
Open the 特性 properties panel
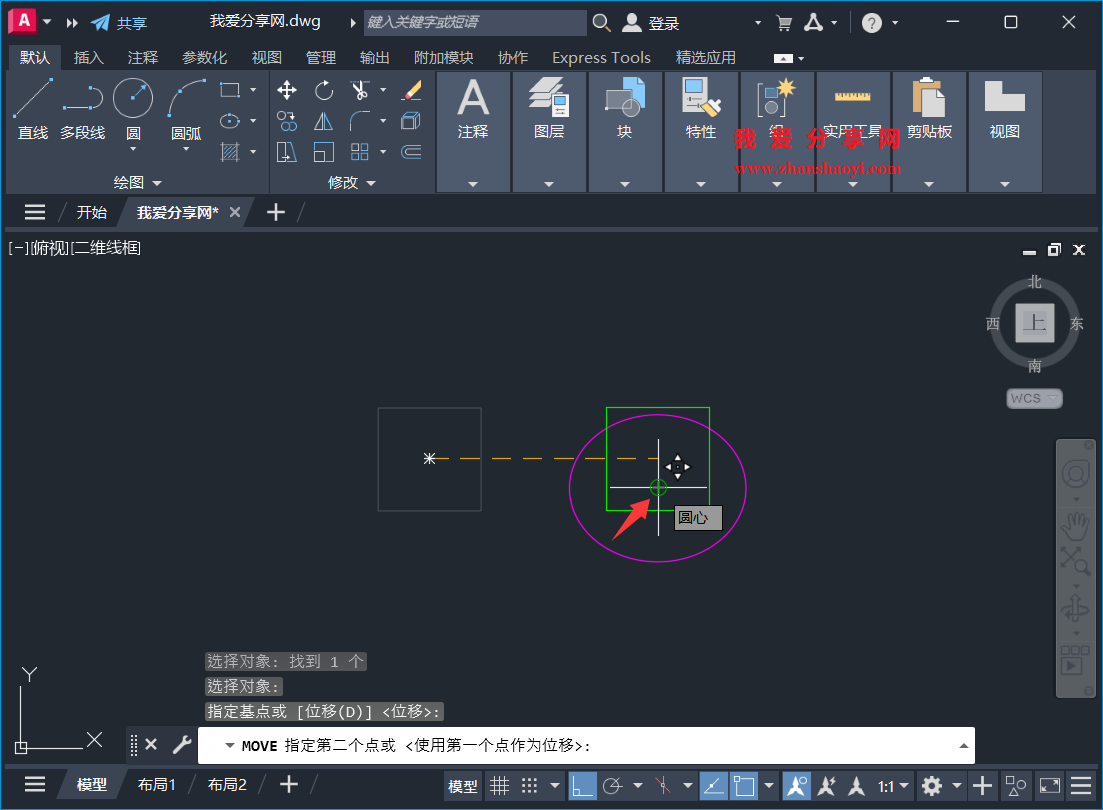click(701, 132)
